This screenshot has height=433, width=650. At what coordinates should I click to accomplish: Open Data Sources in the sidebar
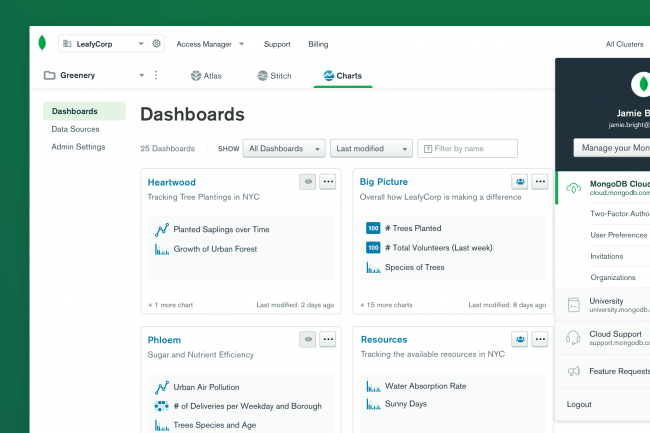click(x=75, y=129)
